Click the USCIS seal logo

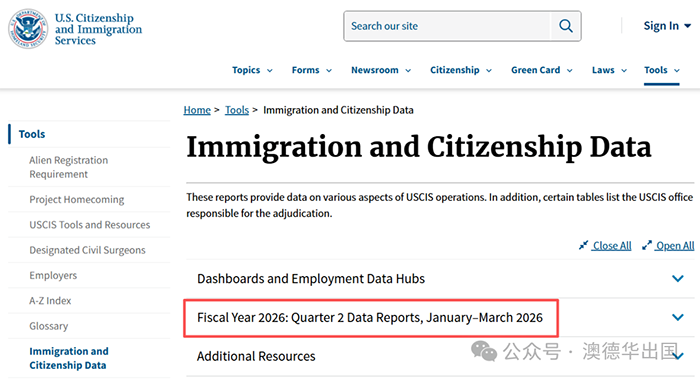point(28,29)
